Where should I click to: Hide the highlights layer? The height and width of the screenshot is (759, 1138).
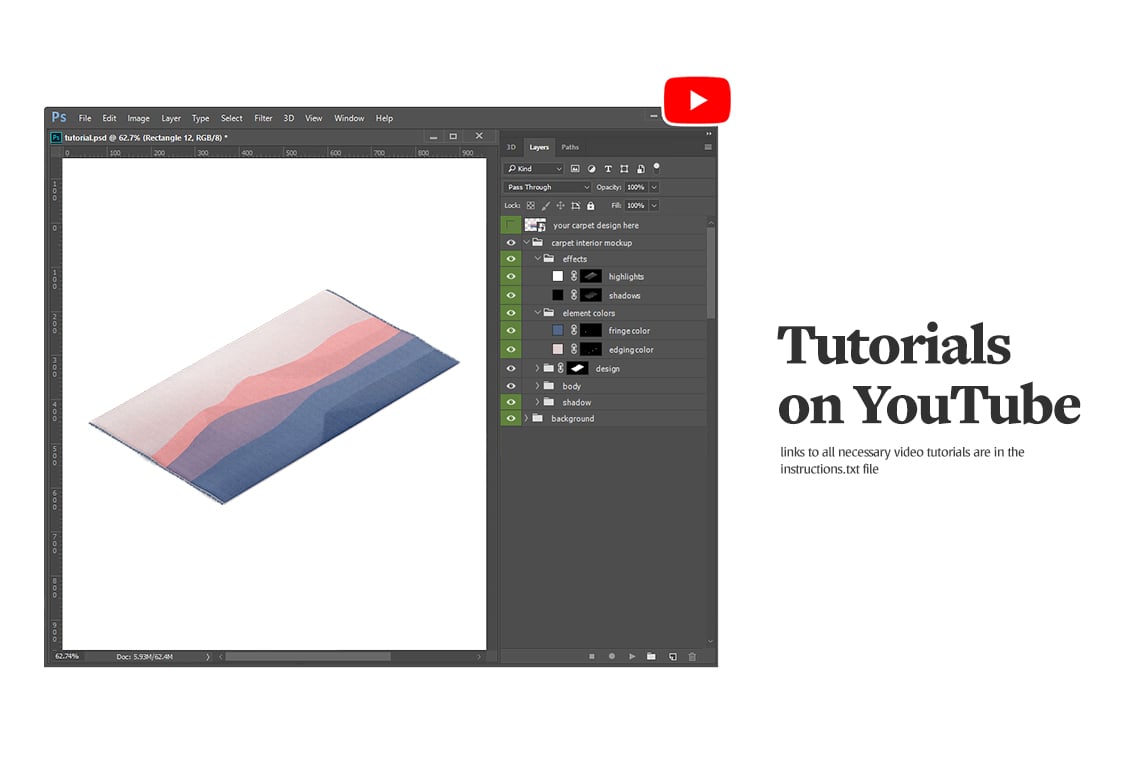[x=511, y=277]
